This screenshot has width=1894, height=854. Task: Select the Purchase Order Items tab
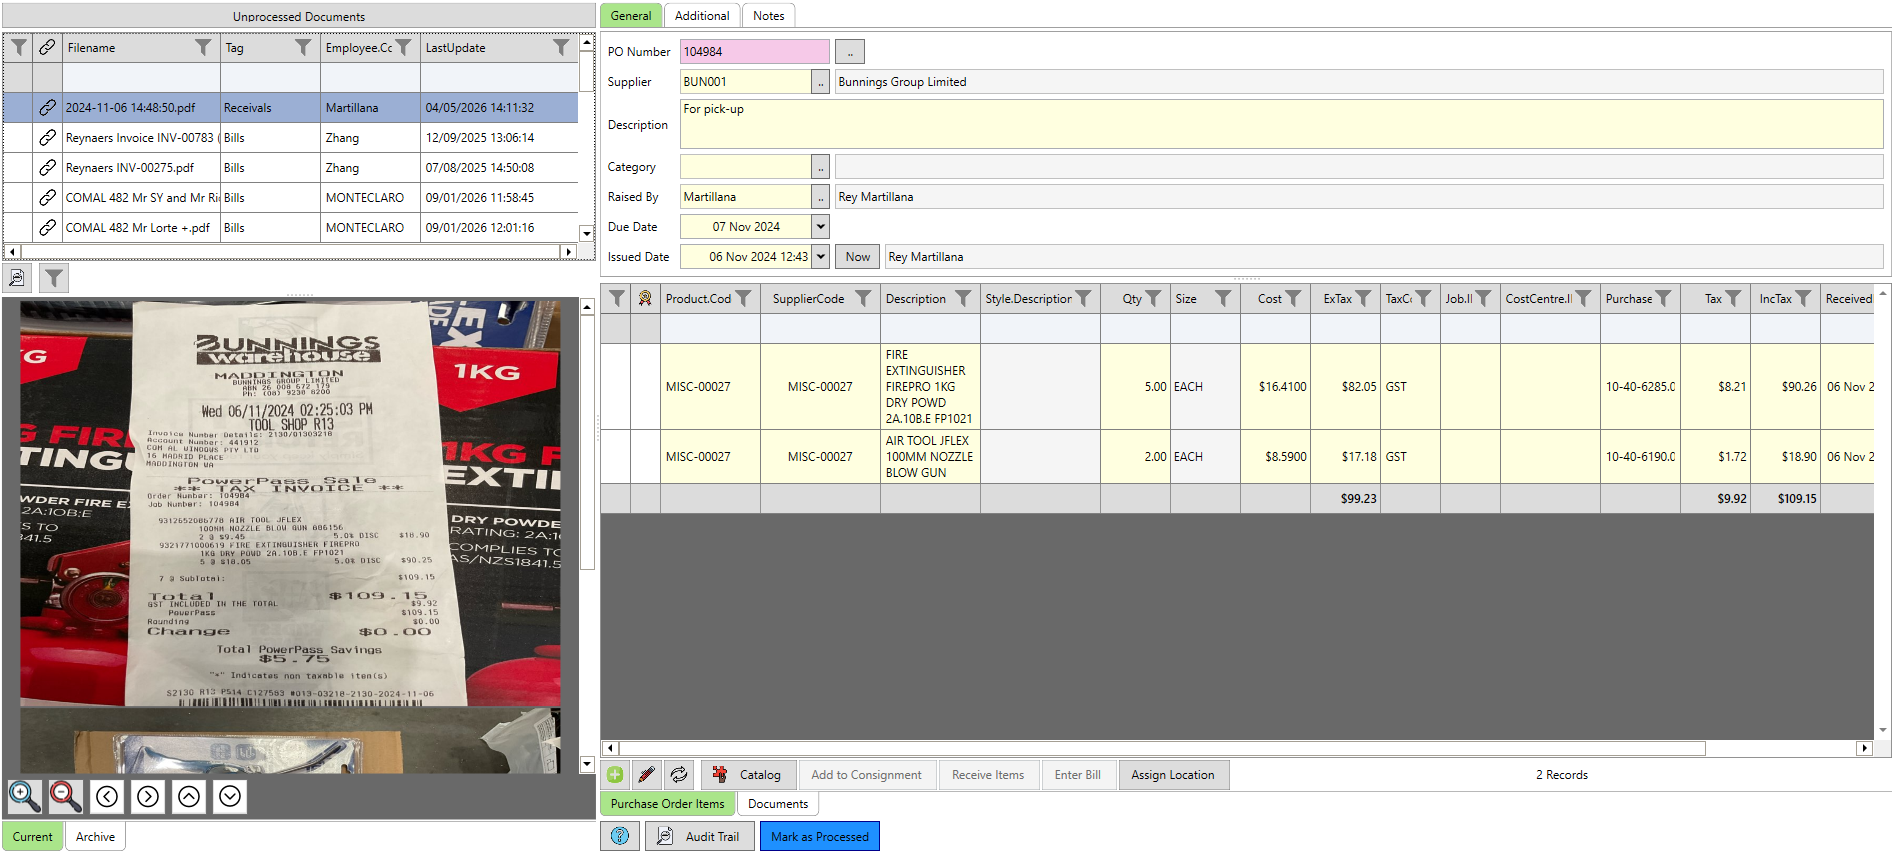667,804
